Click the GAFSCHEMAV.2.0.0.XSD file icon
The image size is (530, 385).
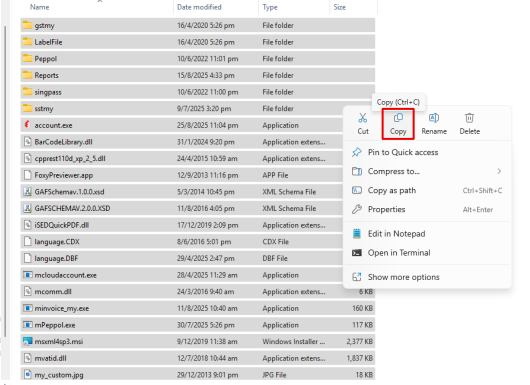28,208
